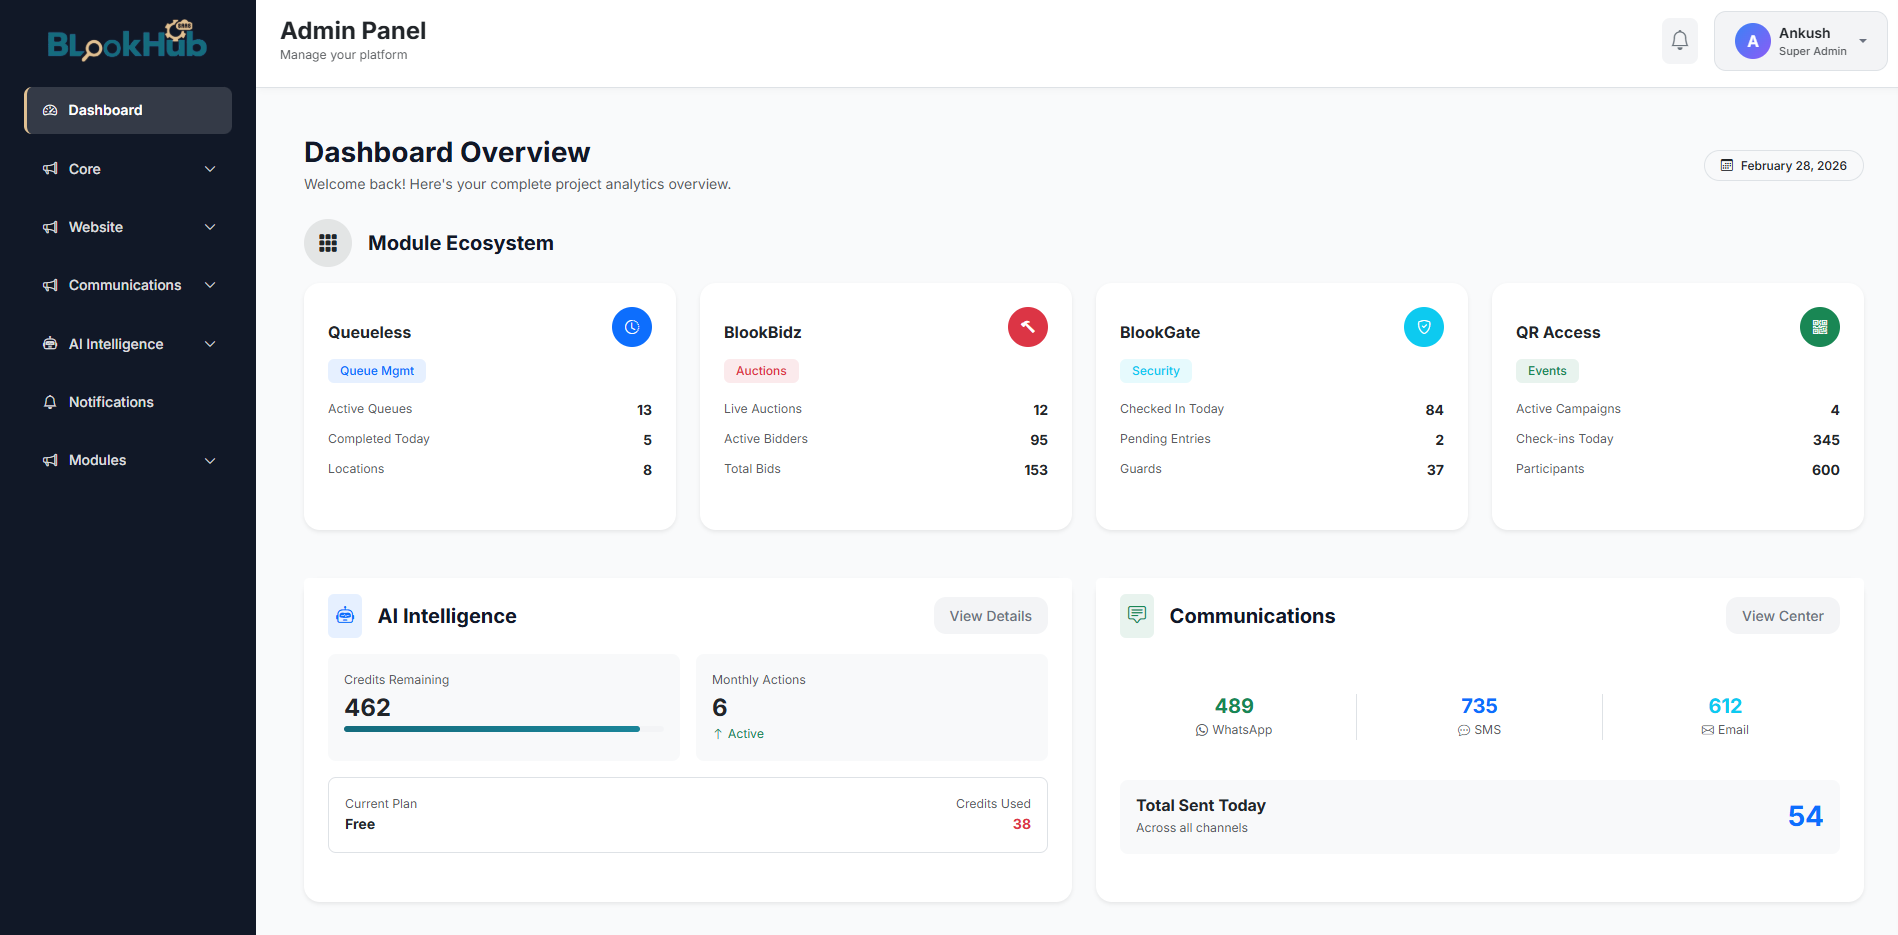
Task: Open Notifications in the sidebar
Action: pos(128,402)
